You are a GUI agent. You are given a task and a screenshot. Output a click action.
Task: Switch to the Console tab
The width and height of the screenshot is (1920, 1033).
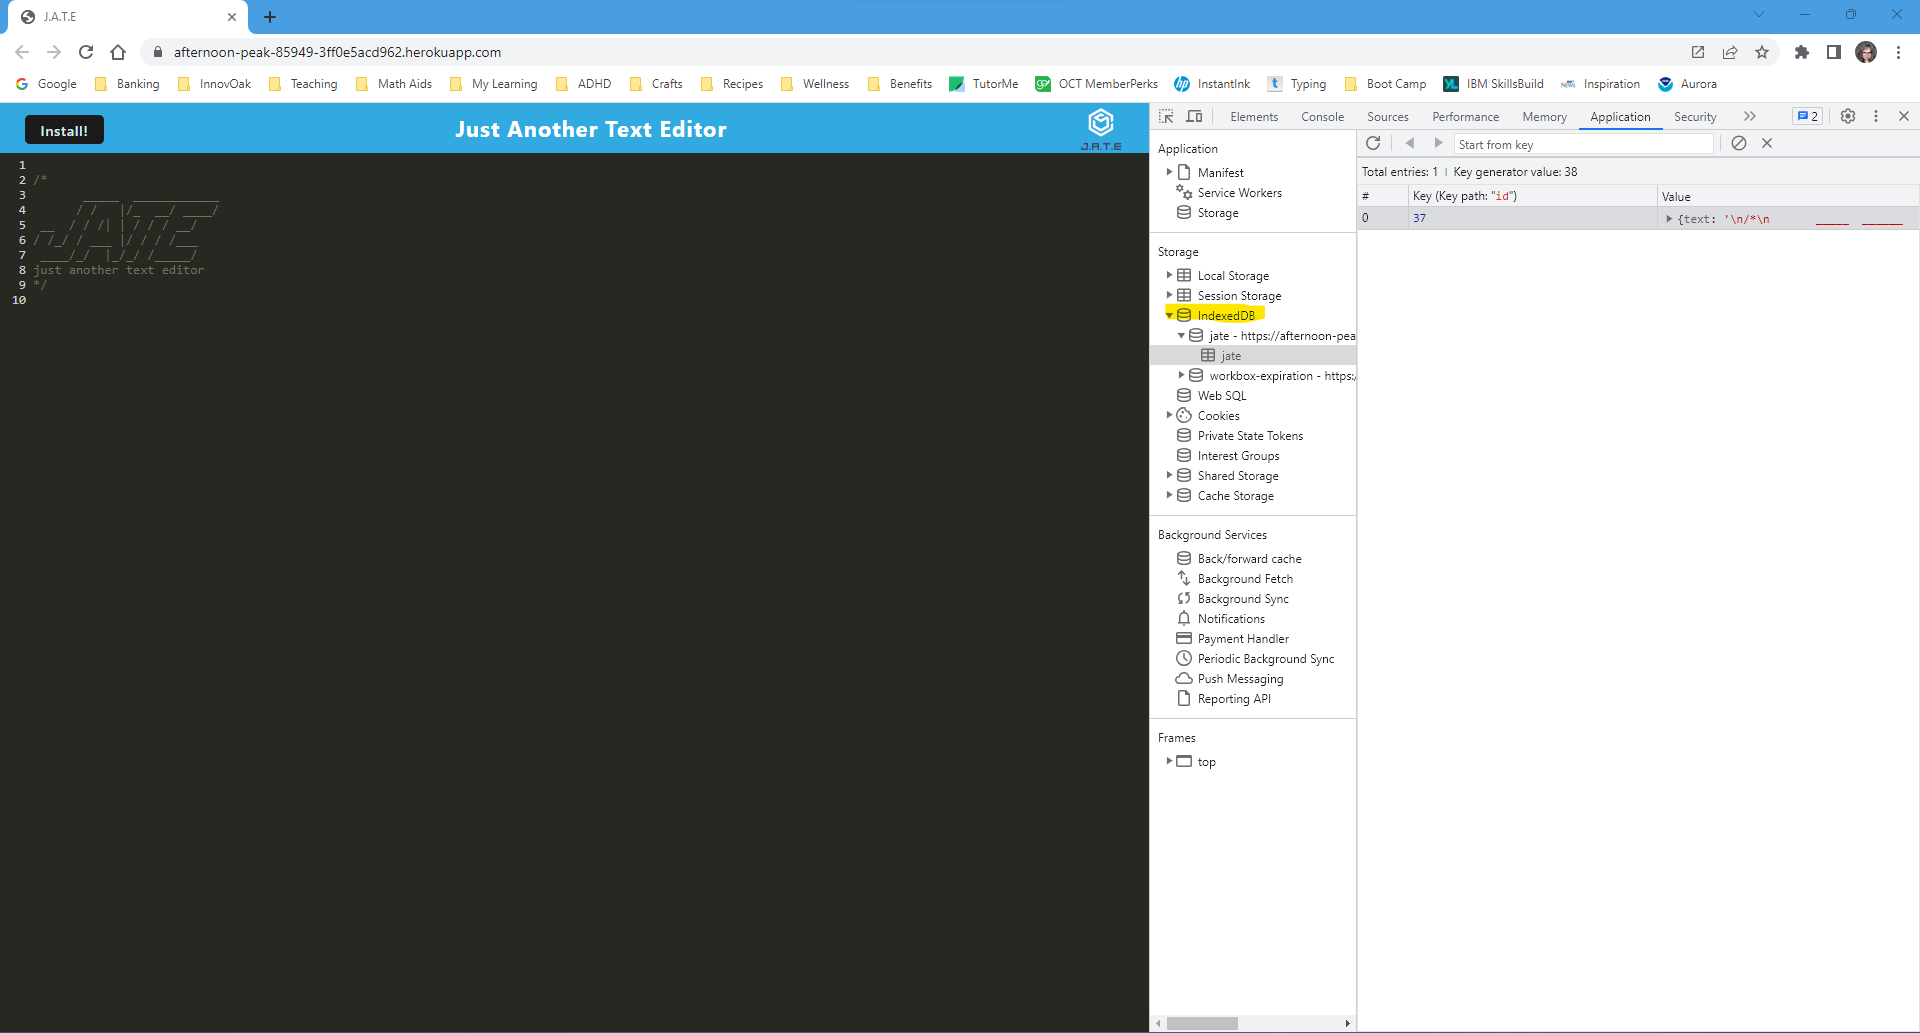click(1322, 116)
